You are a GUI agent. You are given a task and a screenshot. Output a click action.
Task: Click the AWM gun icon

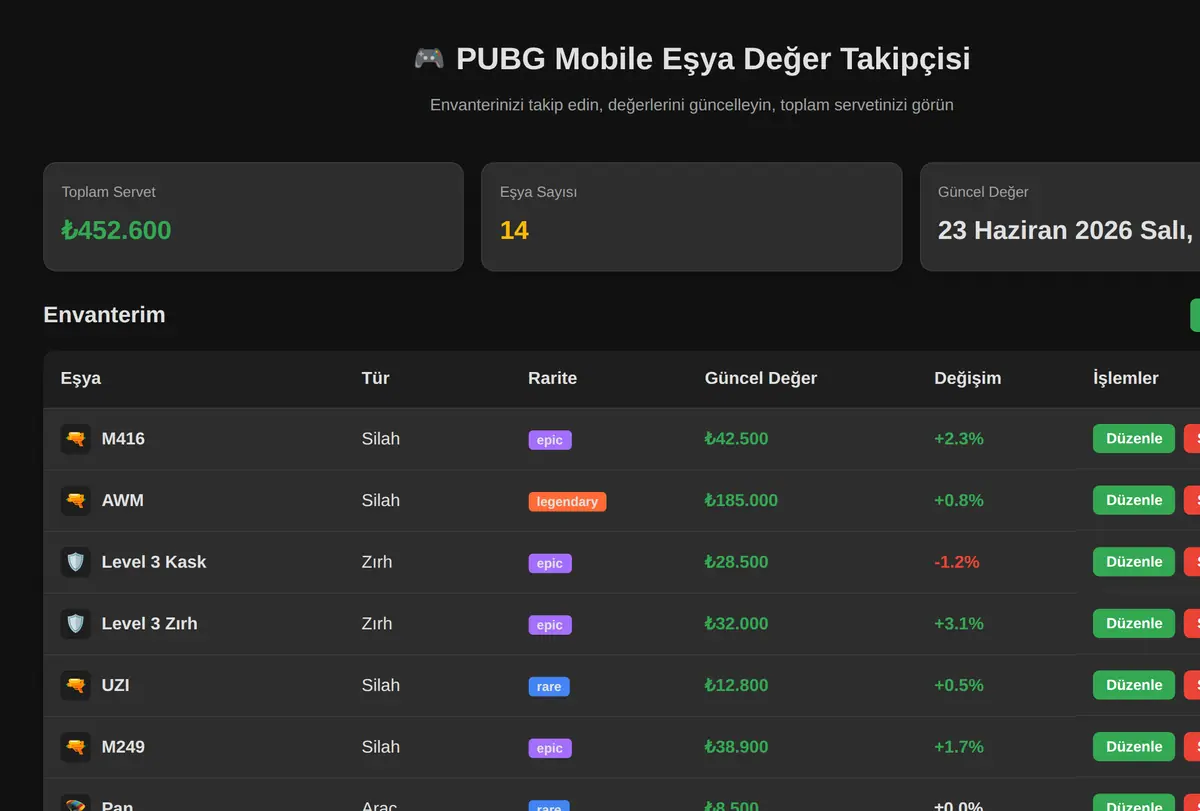point(76,500)
